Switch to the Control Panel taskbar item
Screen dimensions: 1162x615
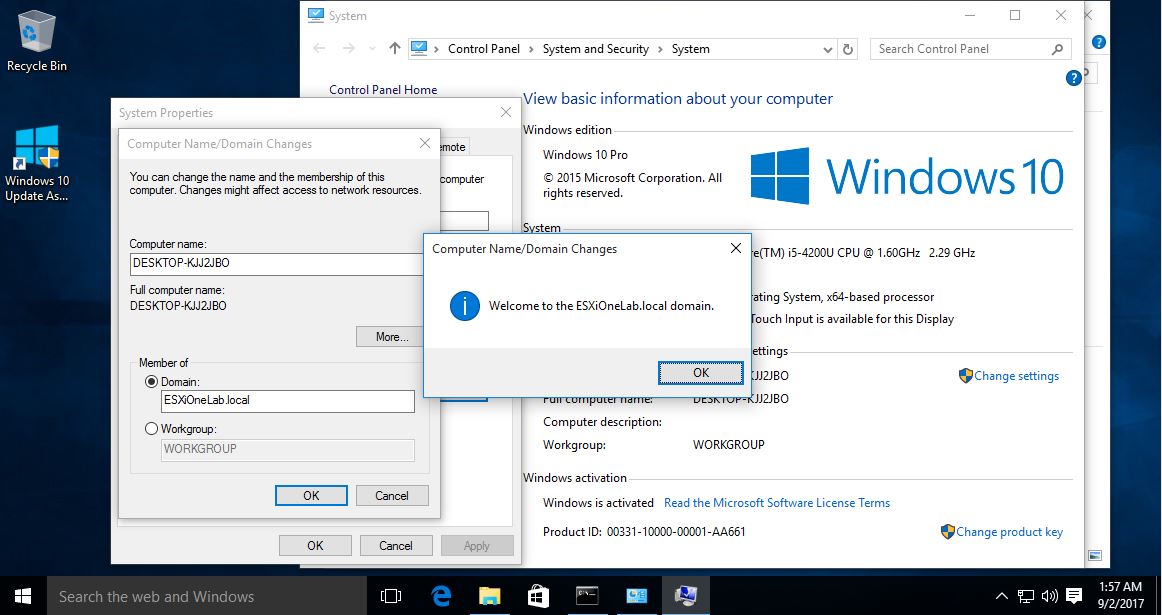[x=637, y=596]
